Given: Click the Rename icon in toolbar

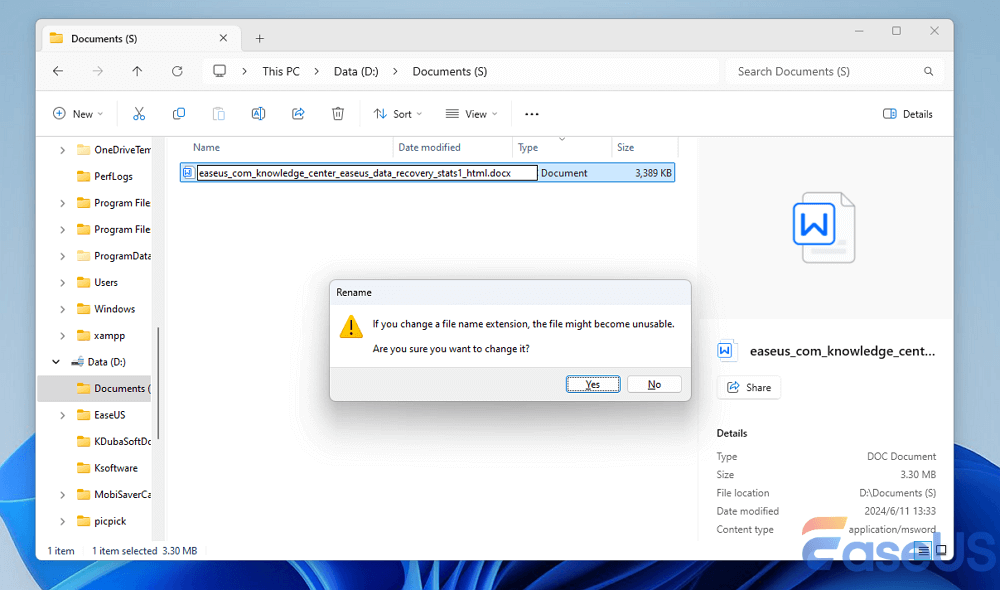Looking at the screenshot, I should (x=258, y=114).
